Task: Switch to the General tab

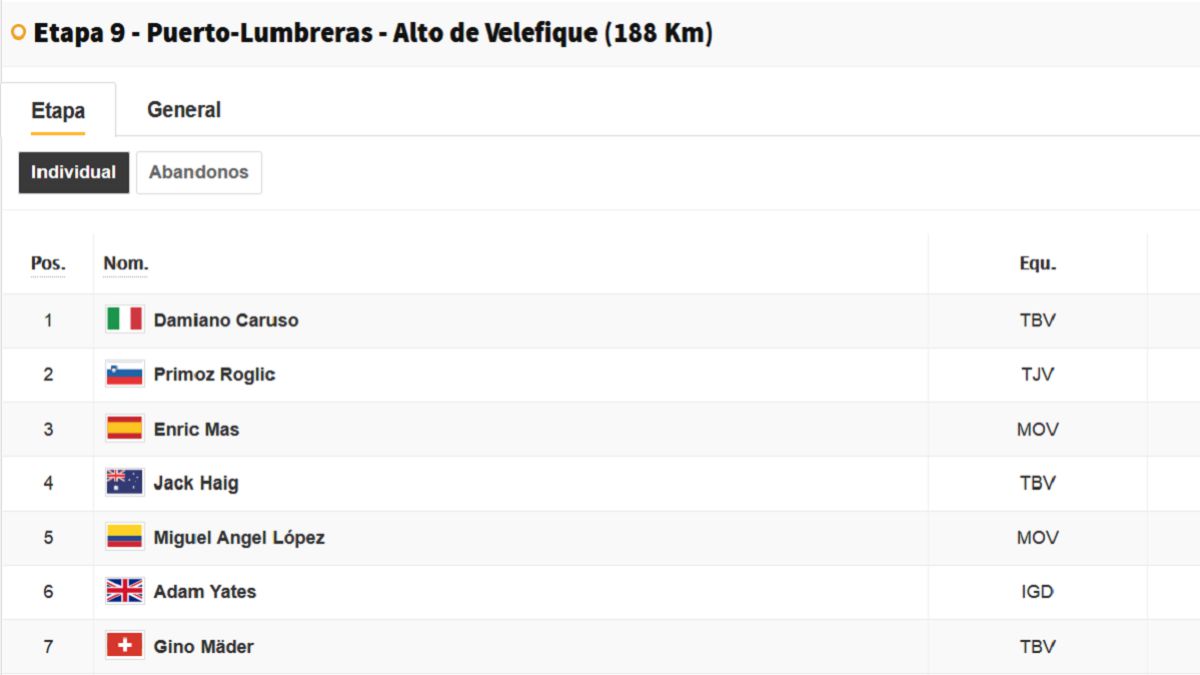Action: (184, 110)
